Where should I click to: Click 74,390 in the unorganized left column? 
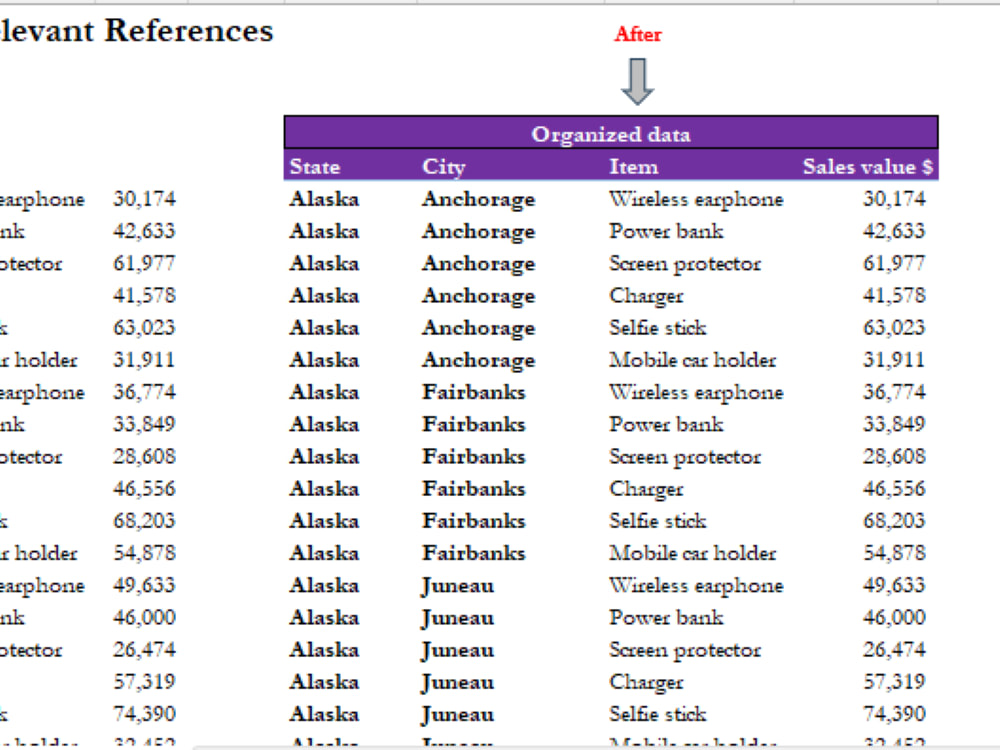point(144,714)
